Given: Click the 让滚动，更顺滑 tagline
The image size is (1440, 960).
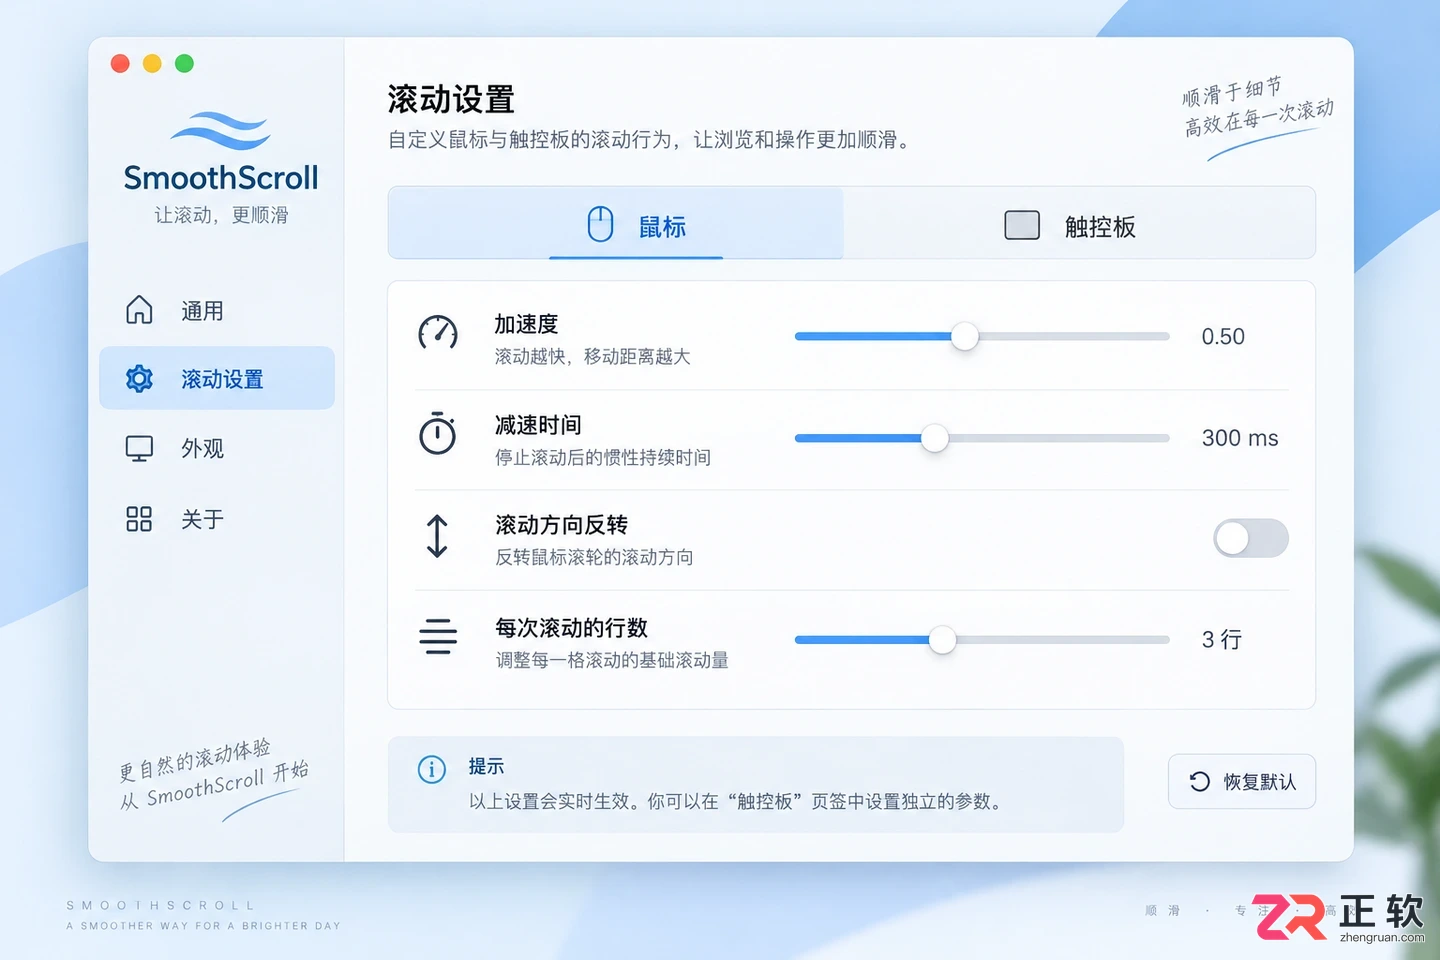Looking at the screenshot, I should 221,215.
